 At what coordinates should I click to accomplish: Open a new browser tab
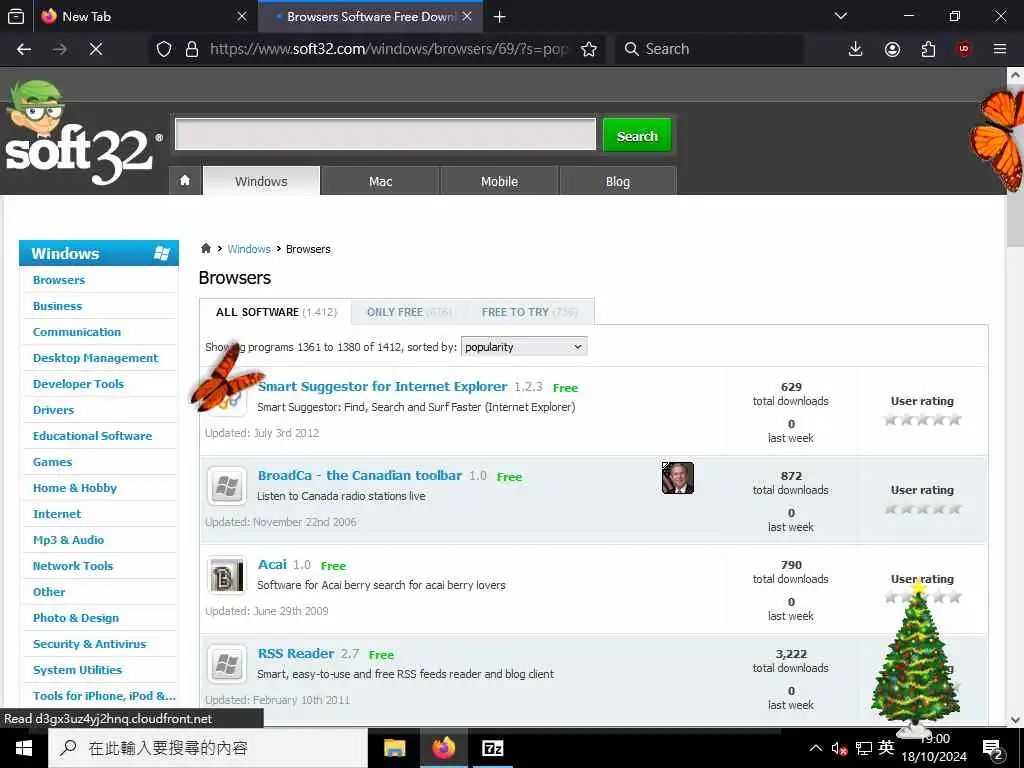click(500, 16)
